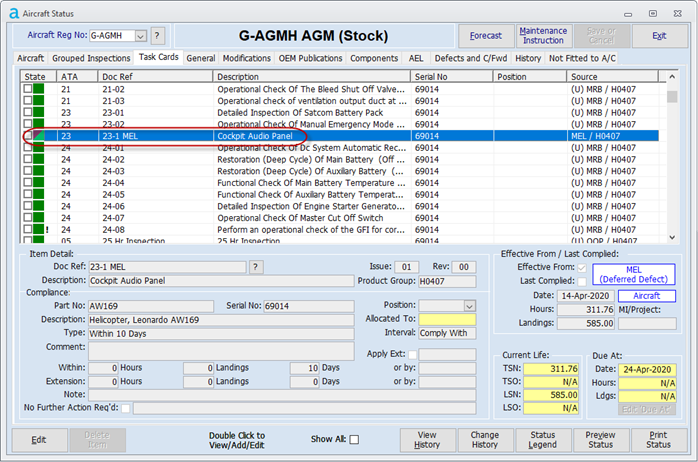Screen dimensions: 698x462
Task: Click the help button beside Aircraft Reg No
Action: click(x=157, y=35)
